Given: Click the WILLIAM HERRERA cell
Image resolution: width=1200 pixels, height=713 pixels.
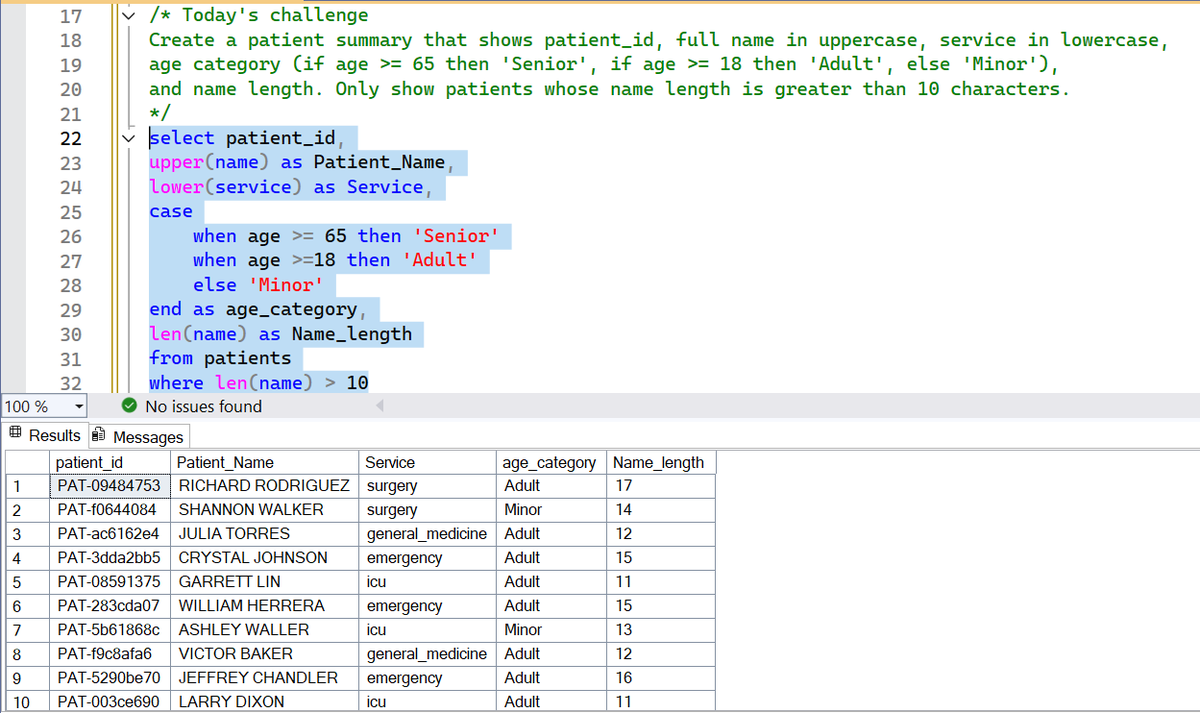Looking at the screenshot, I should click(263, 606).
